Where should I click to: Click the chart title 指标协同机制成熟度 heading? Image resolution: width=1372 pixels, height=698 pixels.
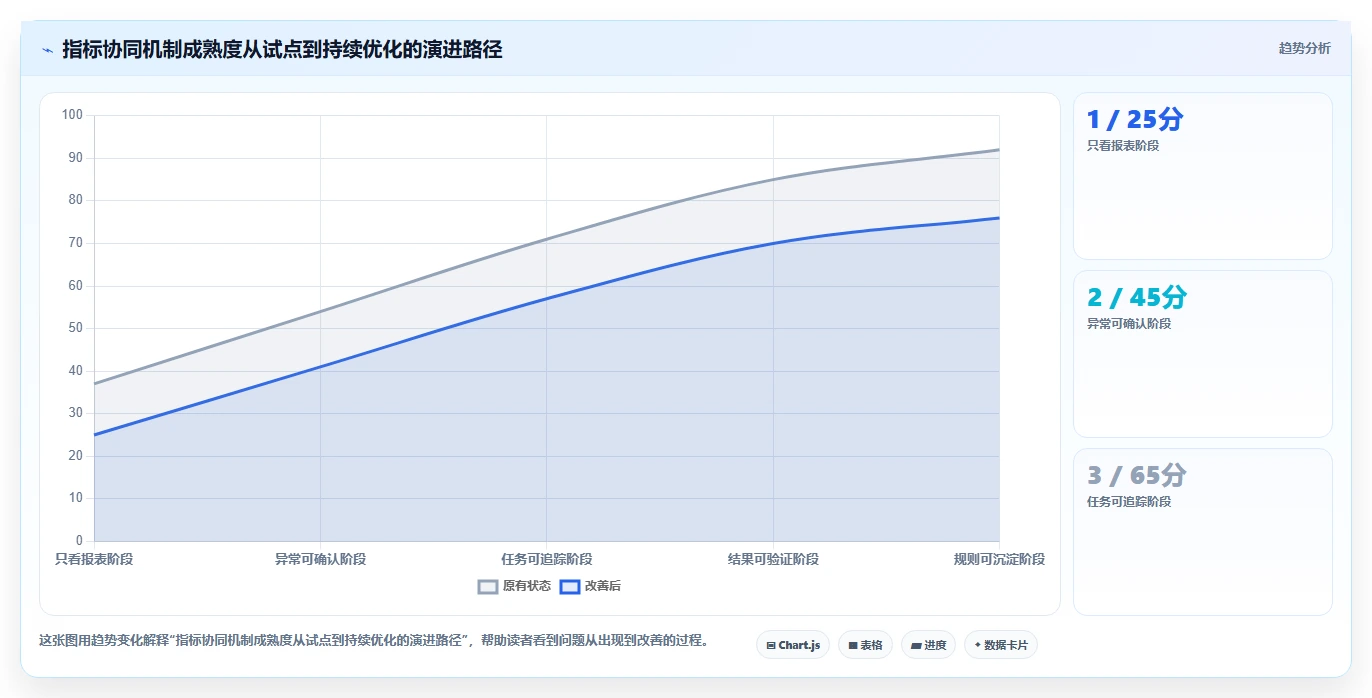tap(282, 49)
